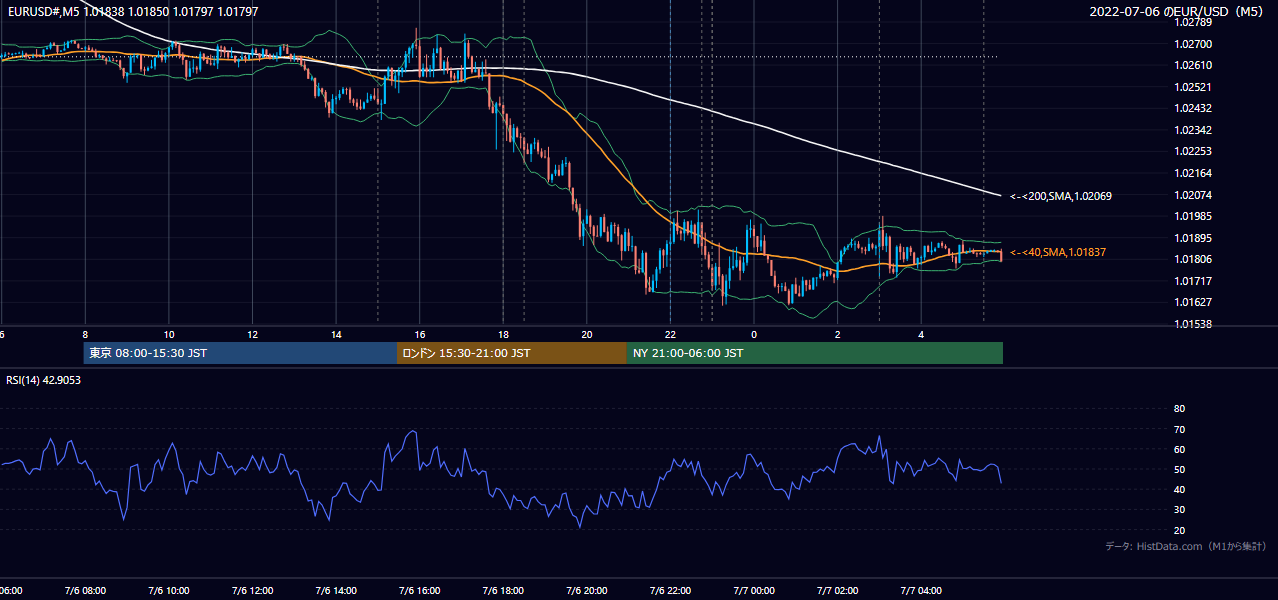Click the 7/6 08:00 date label
This screenshot has width=1278, height=600.
tap(85, 591)
